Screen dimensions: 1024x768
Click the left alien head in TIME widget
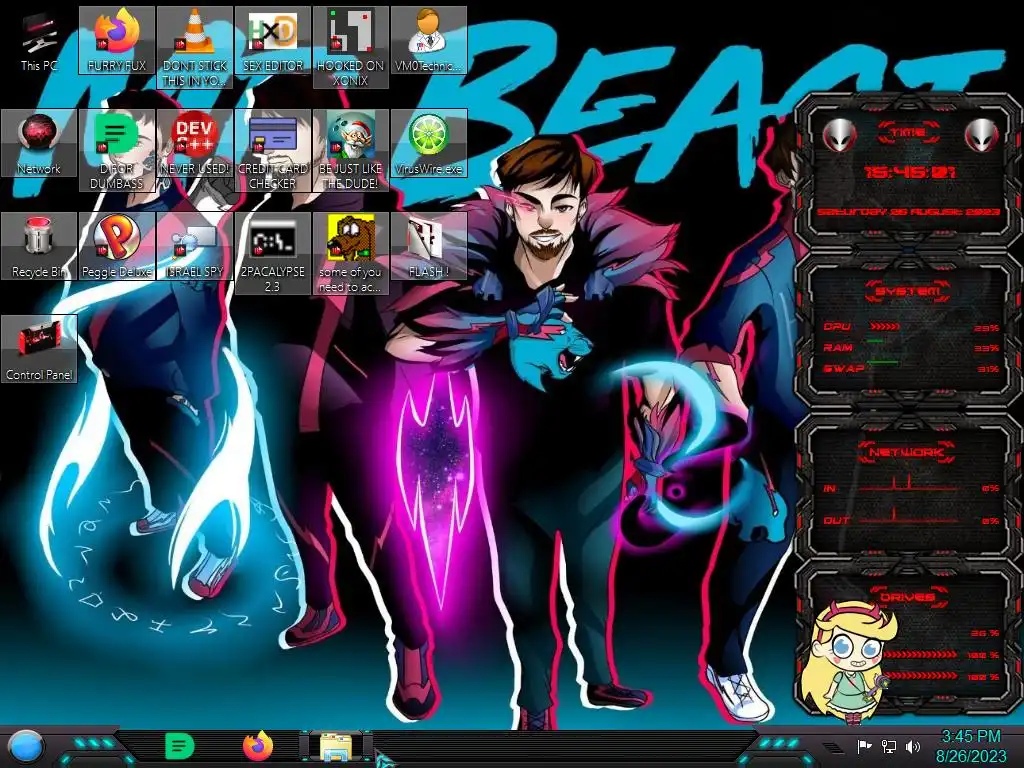(x=839, y=136)
